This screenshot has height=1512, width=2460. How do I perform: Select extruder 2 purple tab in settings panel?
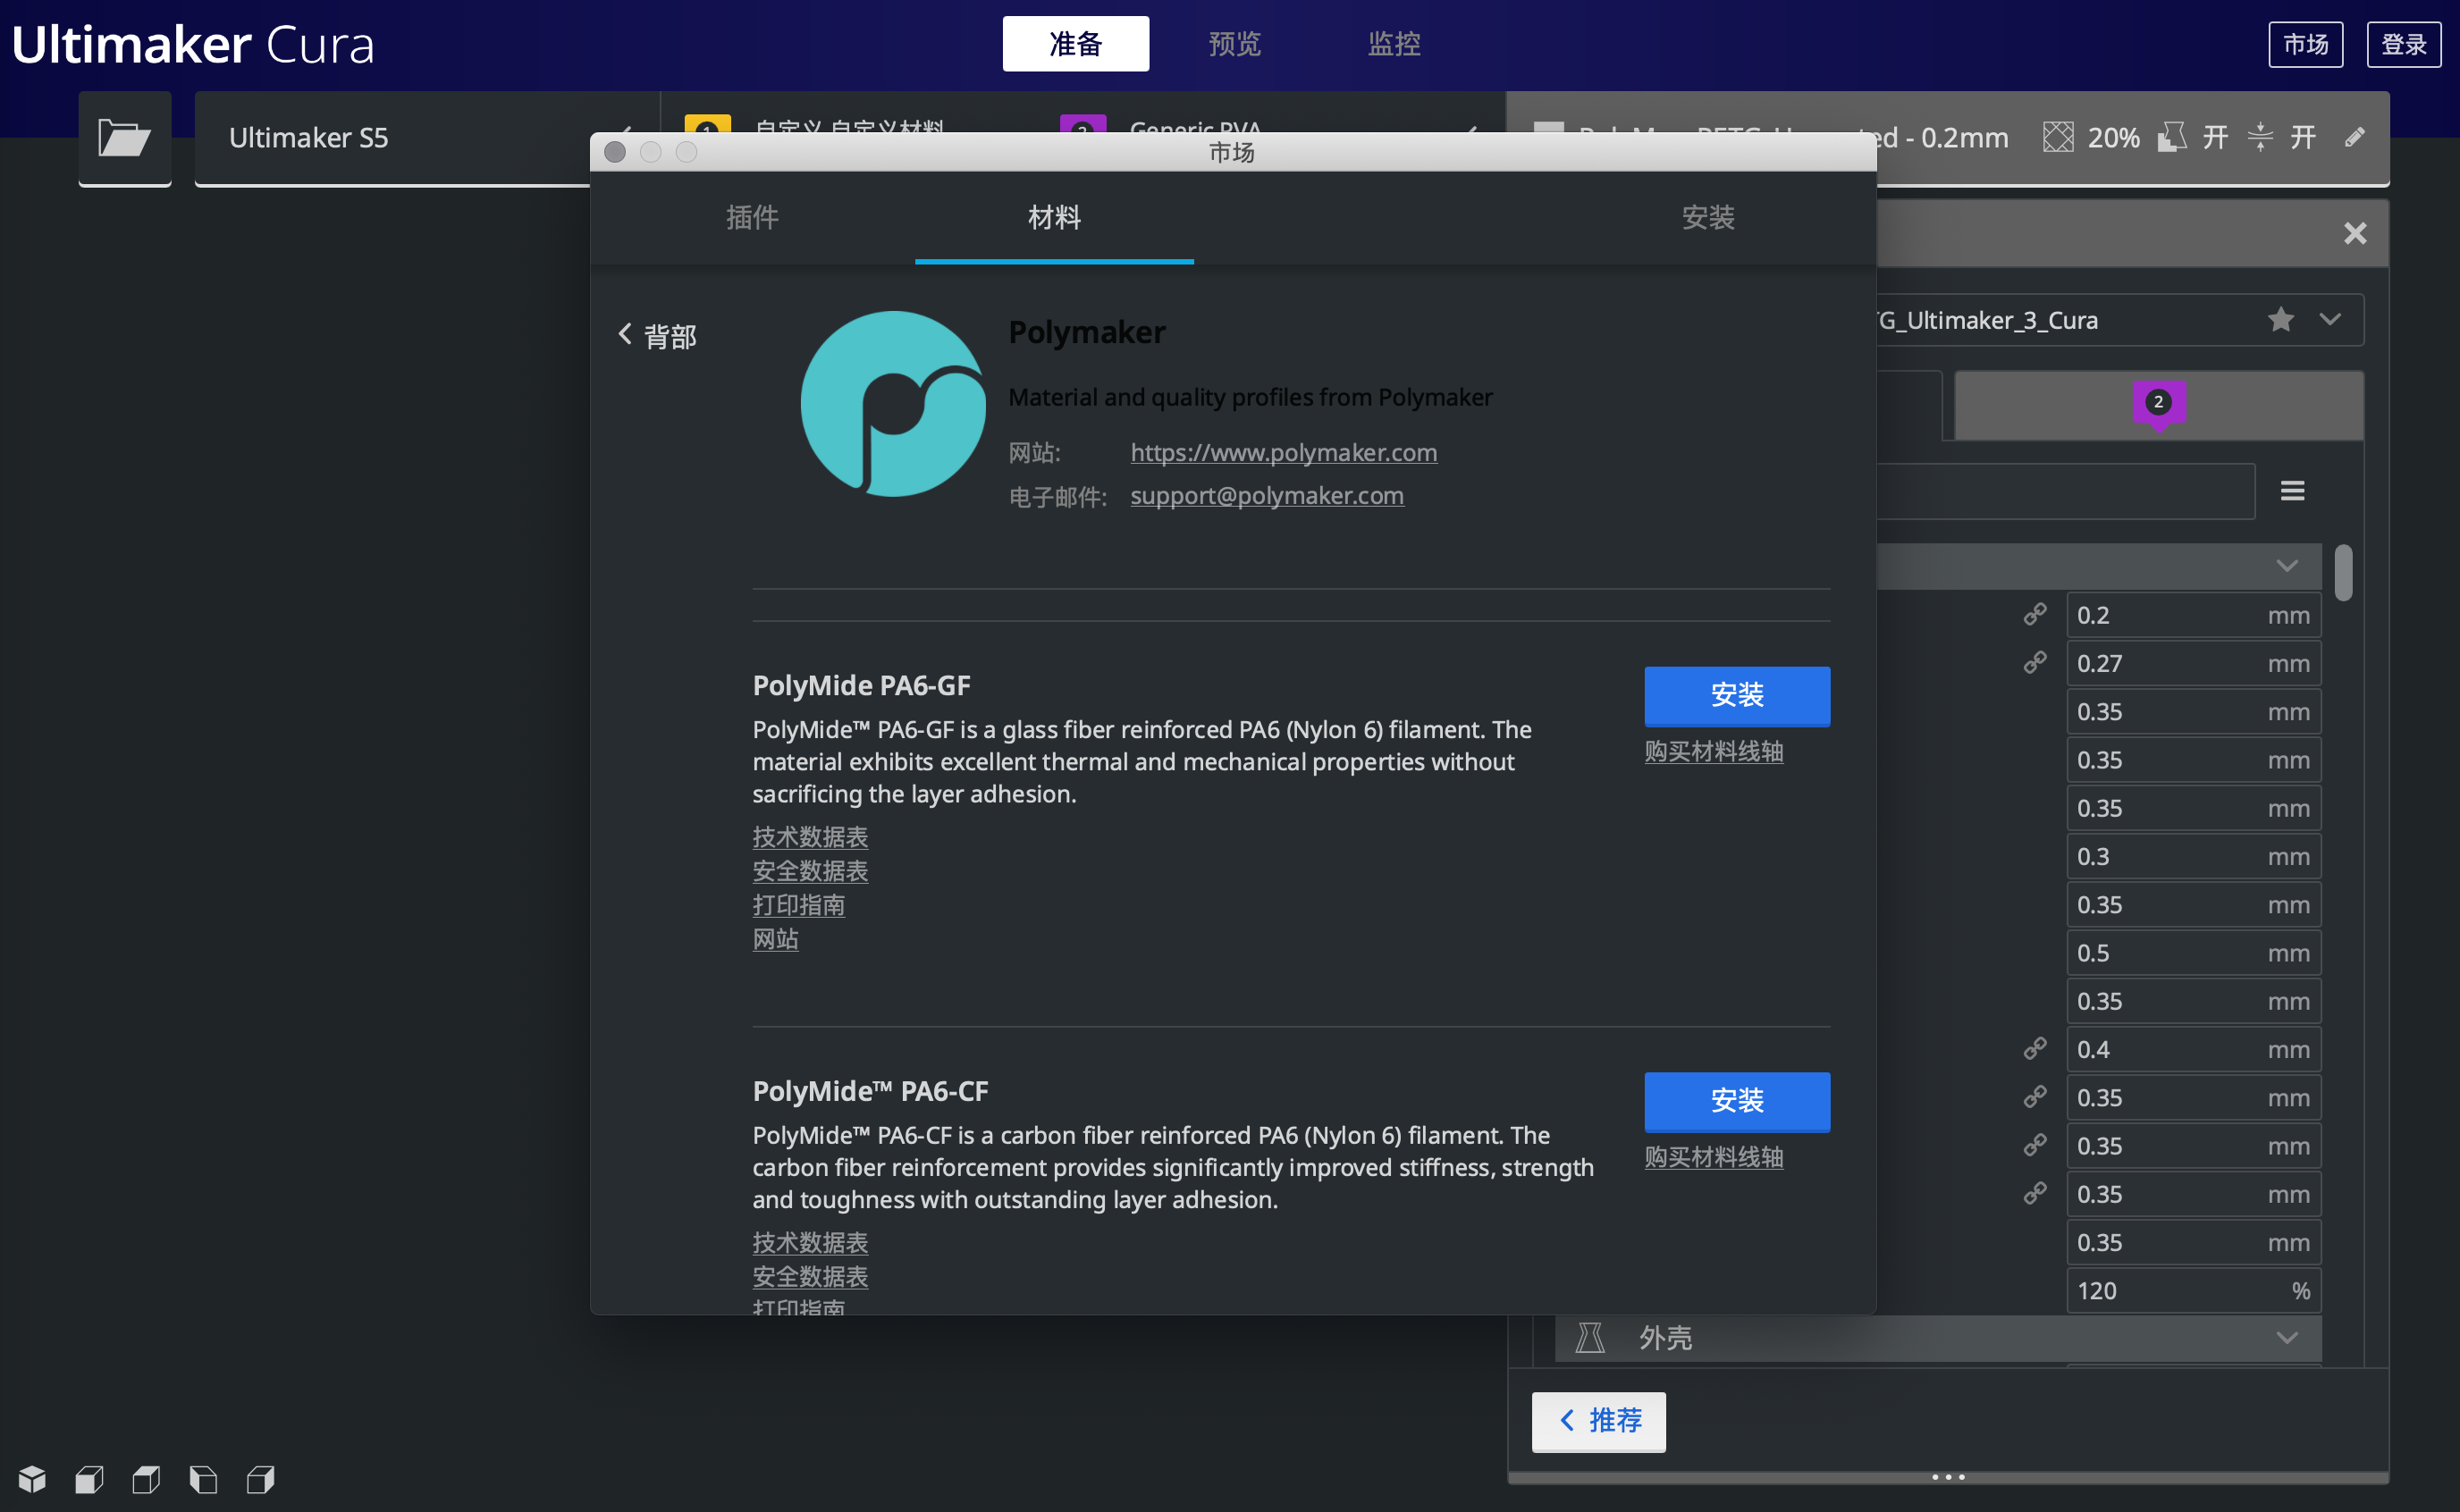click(2158, 405)
